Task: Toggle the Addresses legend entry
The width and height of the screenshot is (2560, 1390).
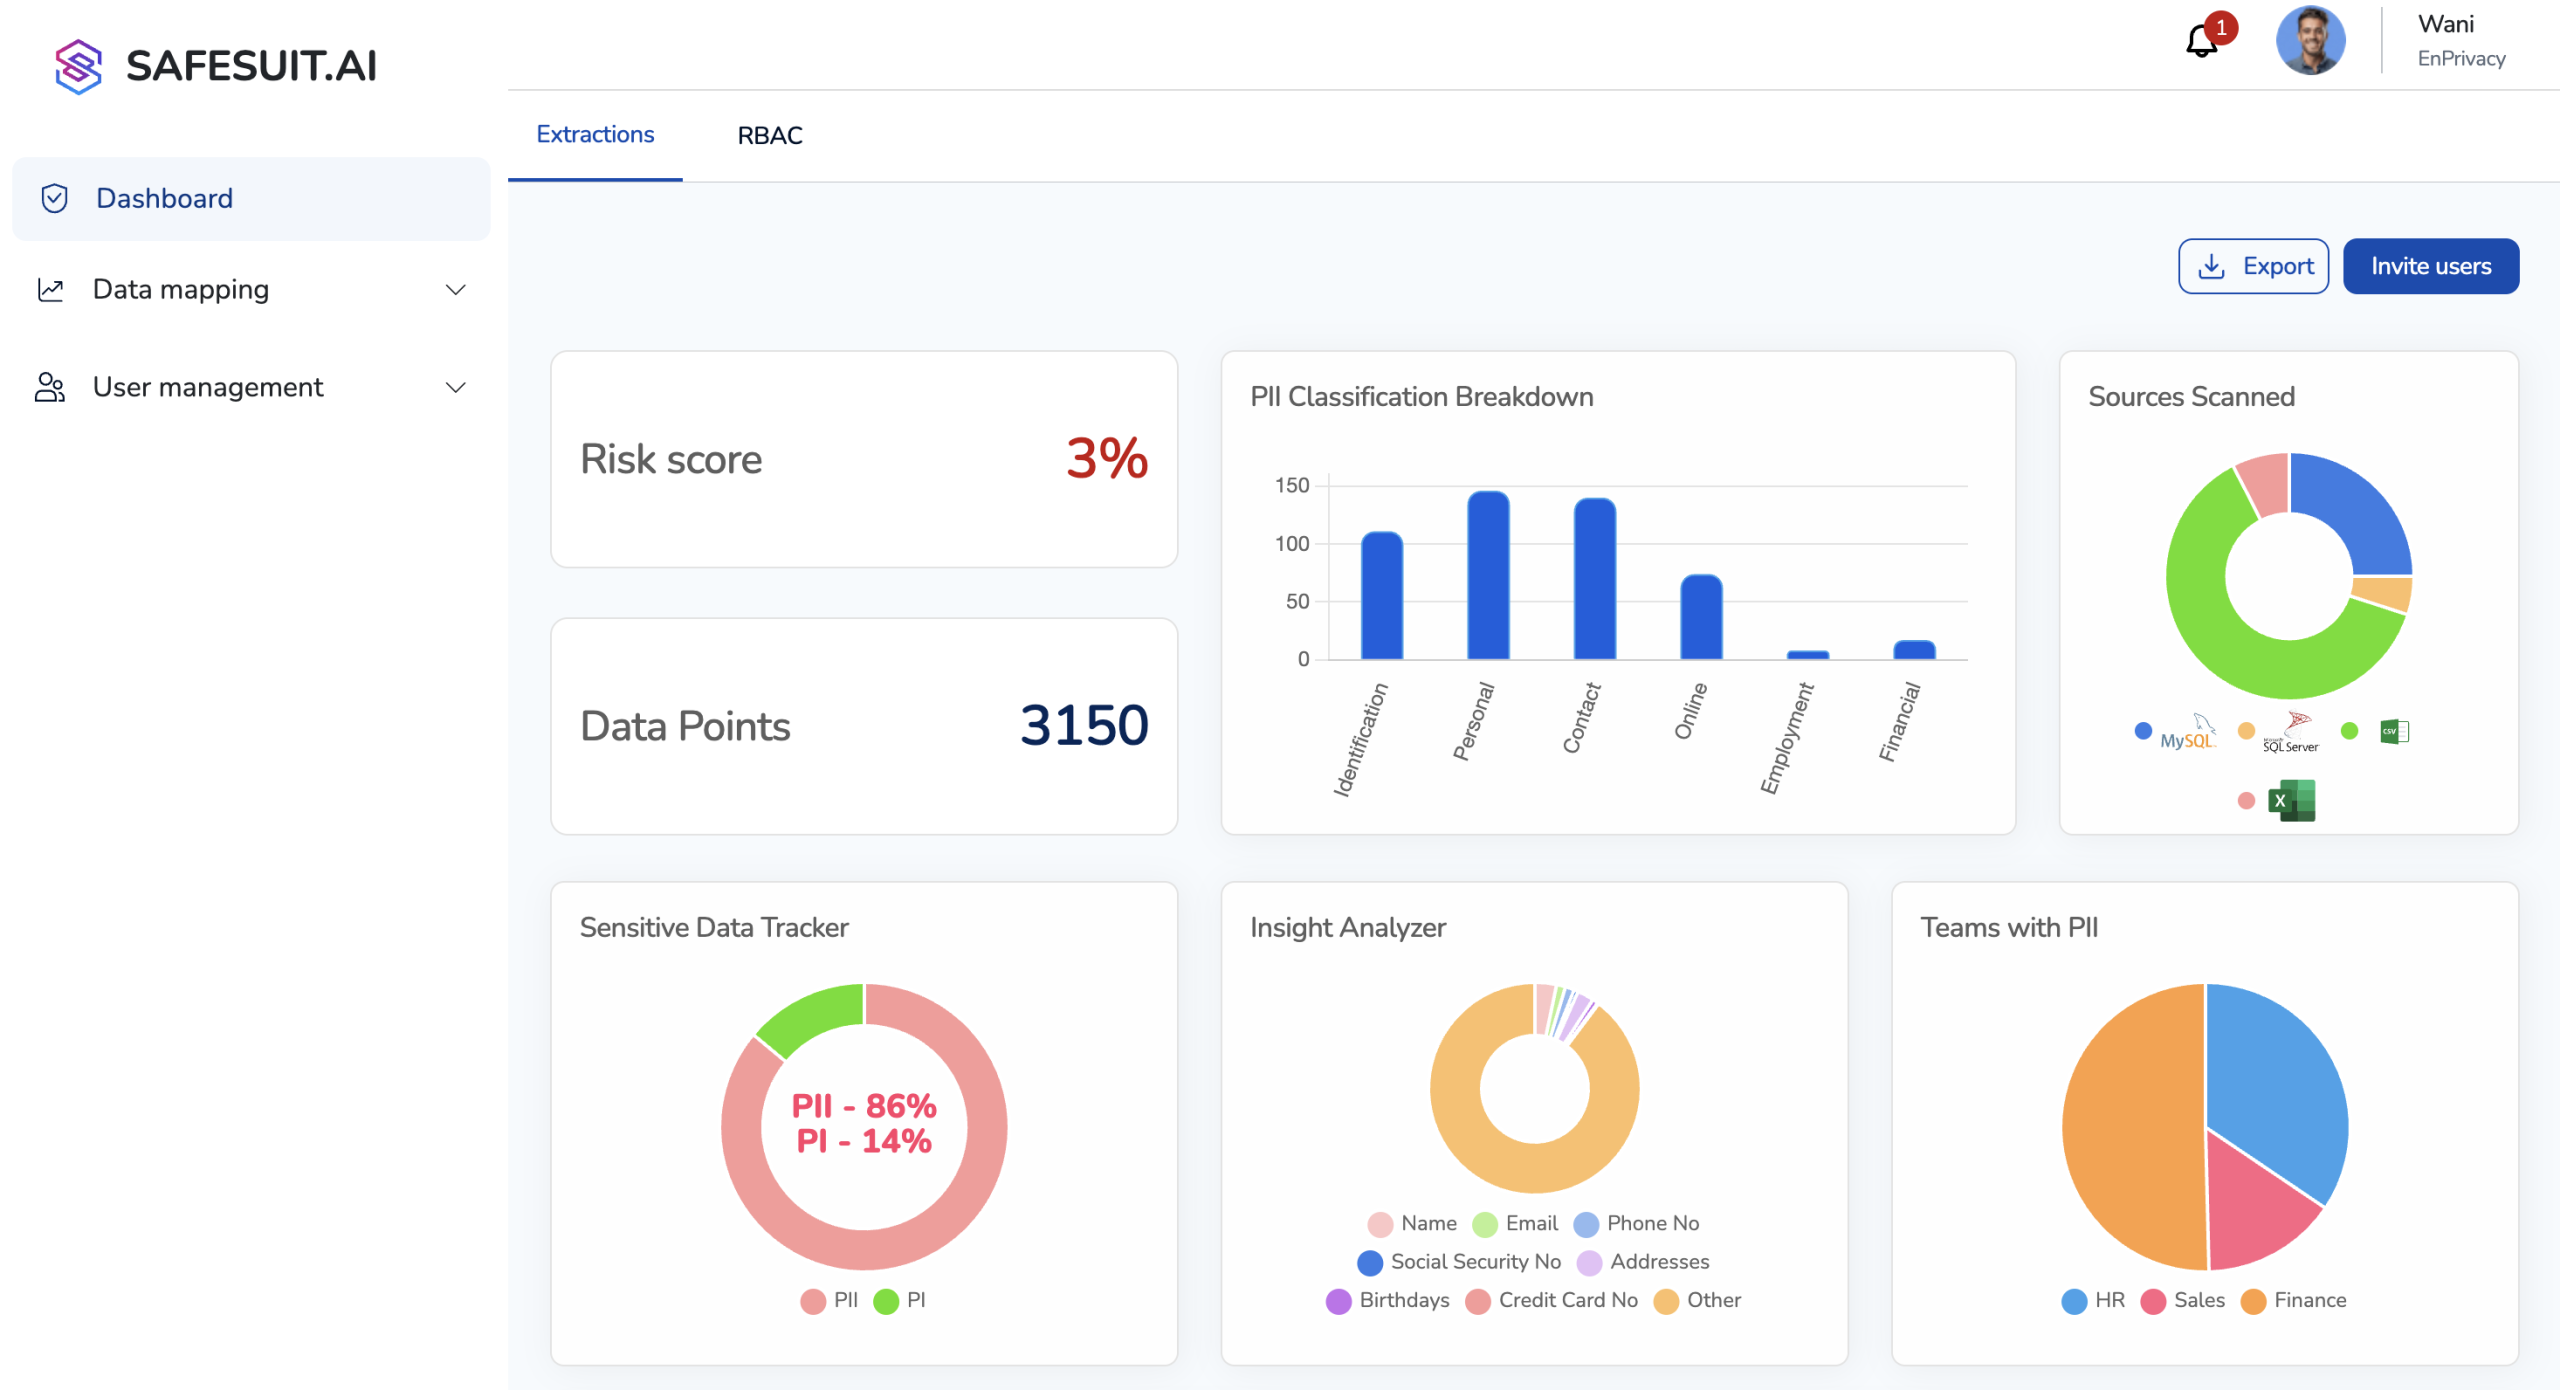Action: pyautogui.click(x=1643, y=1262)
